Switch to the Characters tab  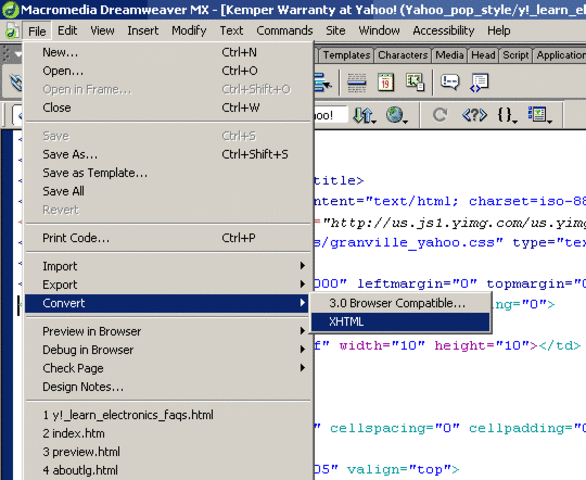click(403, 55)
